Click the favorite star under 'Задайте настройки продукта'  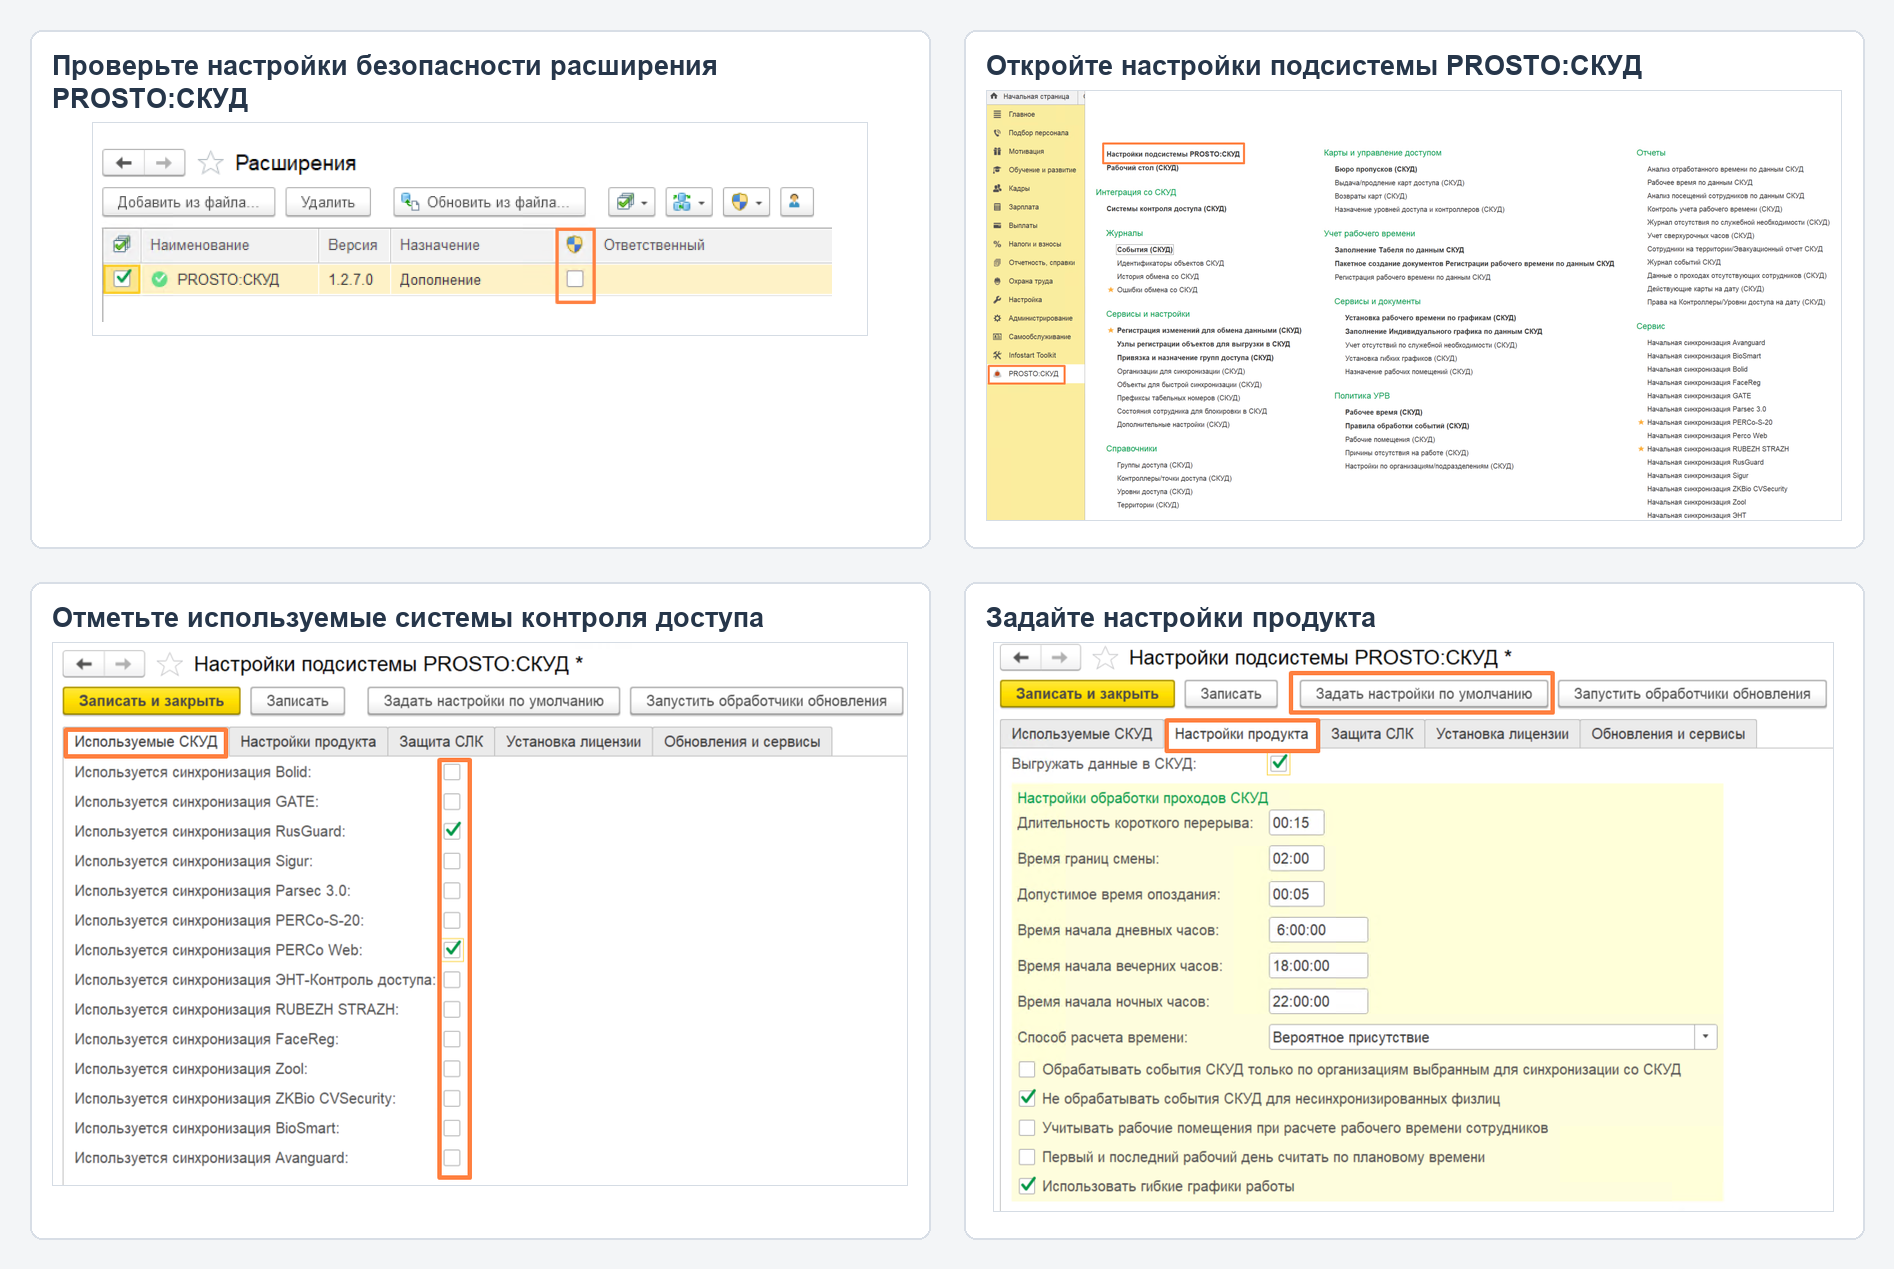pyautogui.click(x=1105, y=658)
